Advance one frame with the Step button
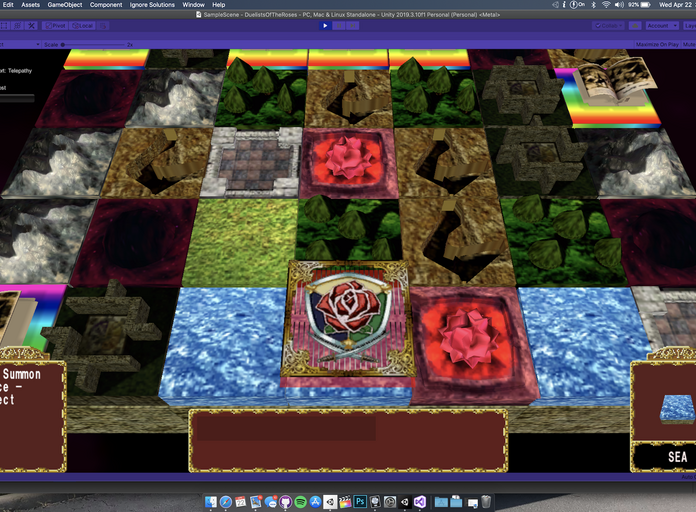Screen dimensions: 696x512 [352, 26]
